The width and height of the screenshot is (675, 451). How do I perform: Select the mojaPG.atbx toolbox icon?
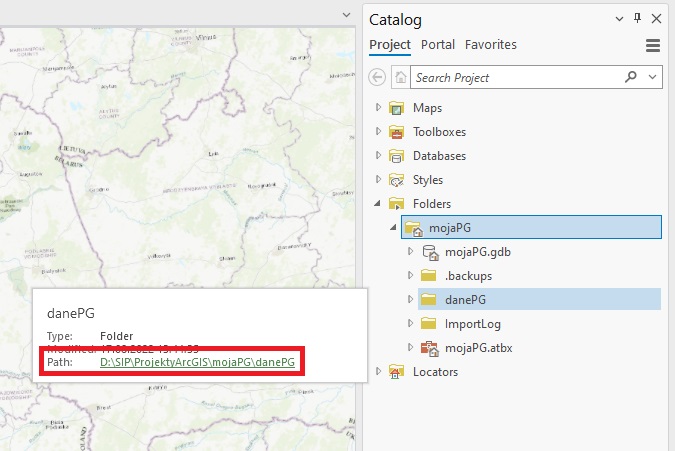pos(430,348)
